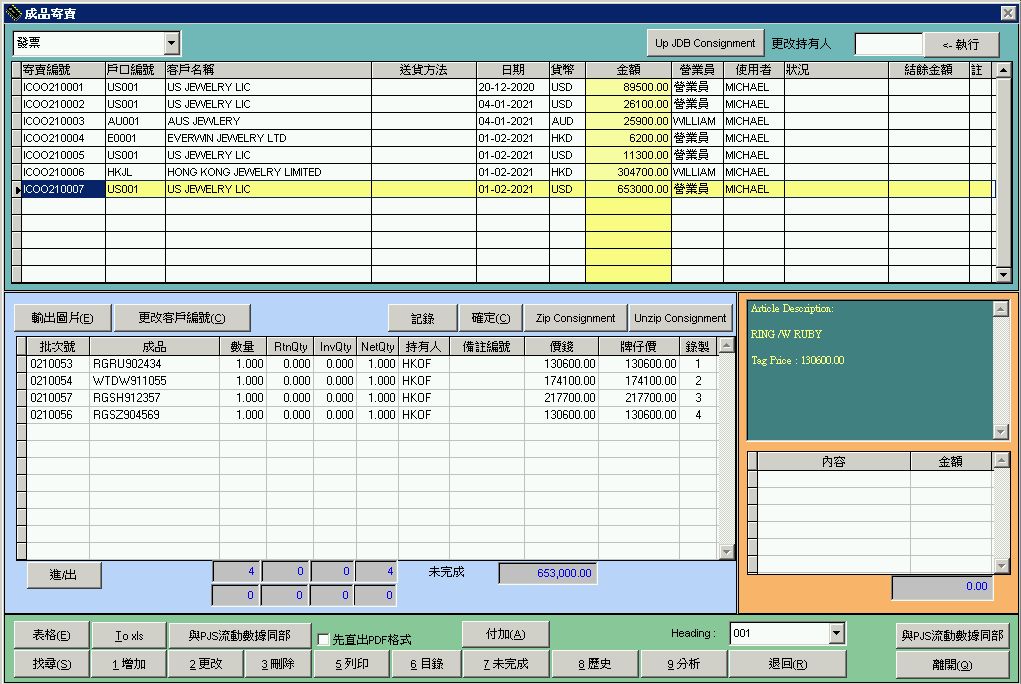
Task: Click the 進/出 button
Action: [64, 575]
